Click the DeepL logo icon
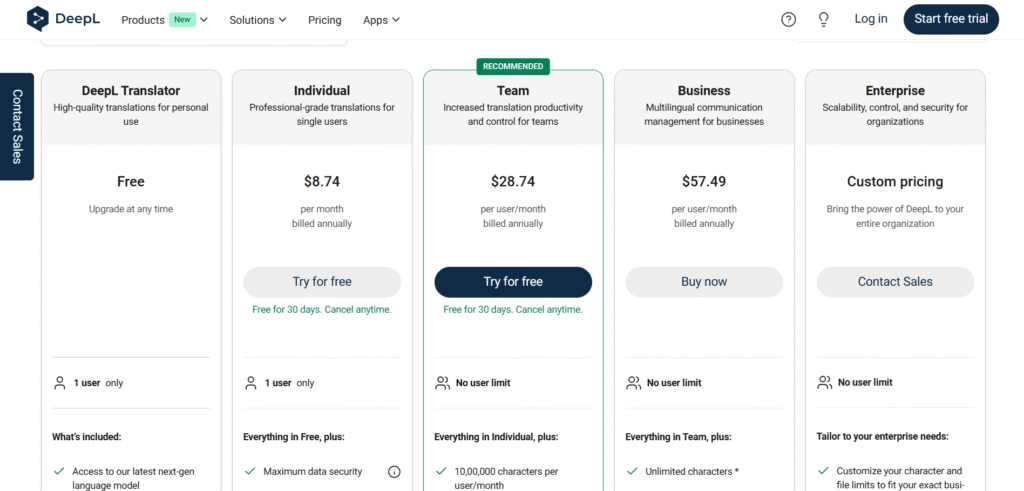This screenshot has height=491, width=1024. tap(38, 19)
